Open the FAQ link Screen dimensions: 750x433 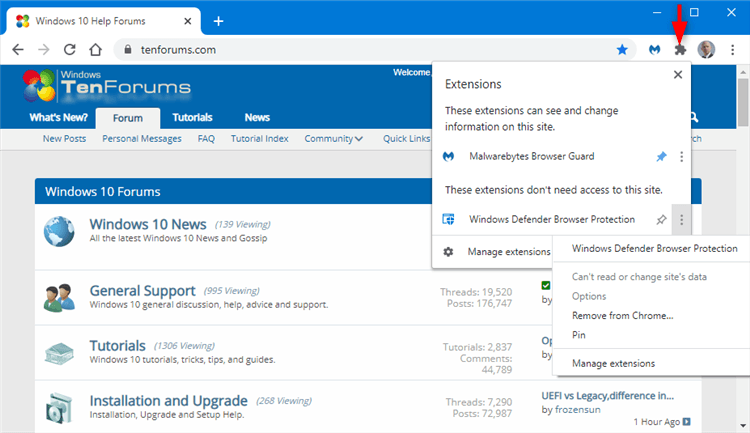click(206, 139)
